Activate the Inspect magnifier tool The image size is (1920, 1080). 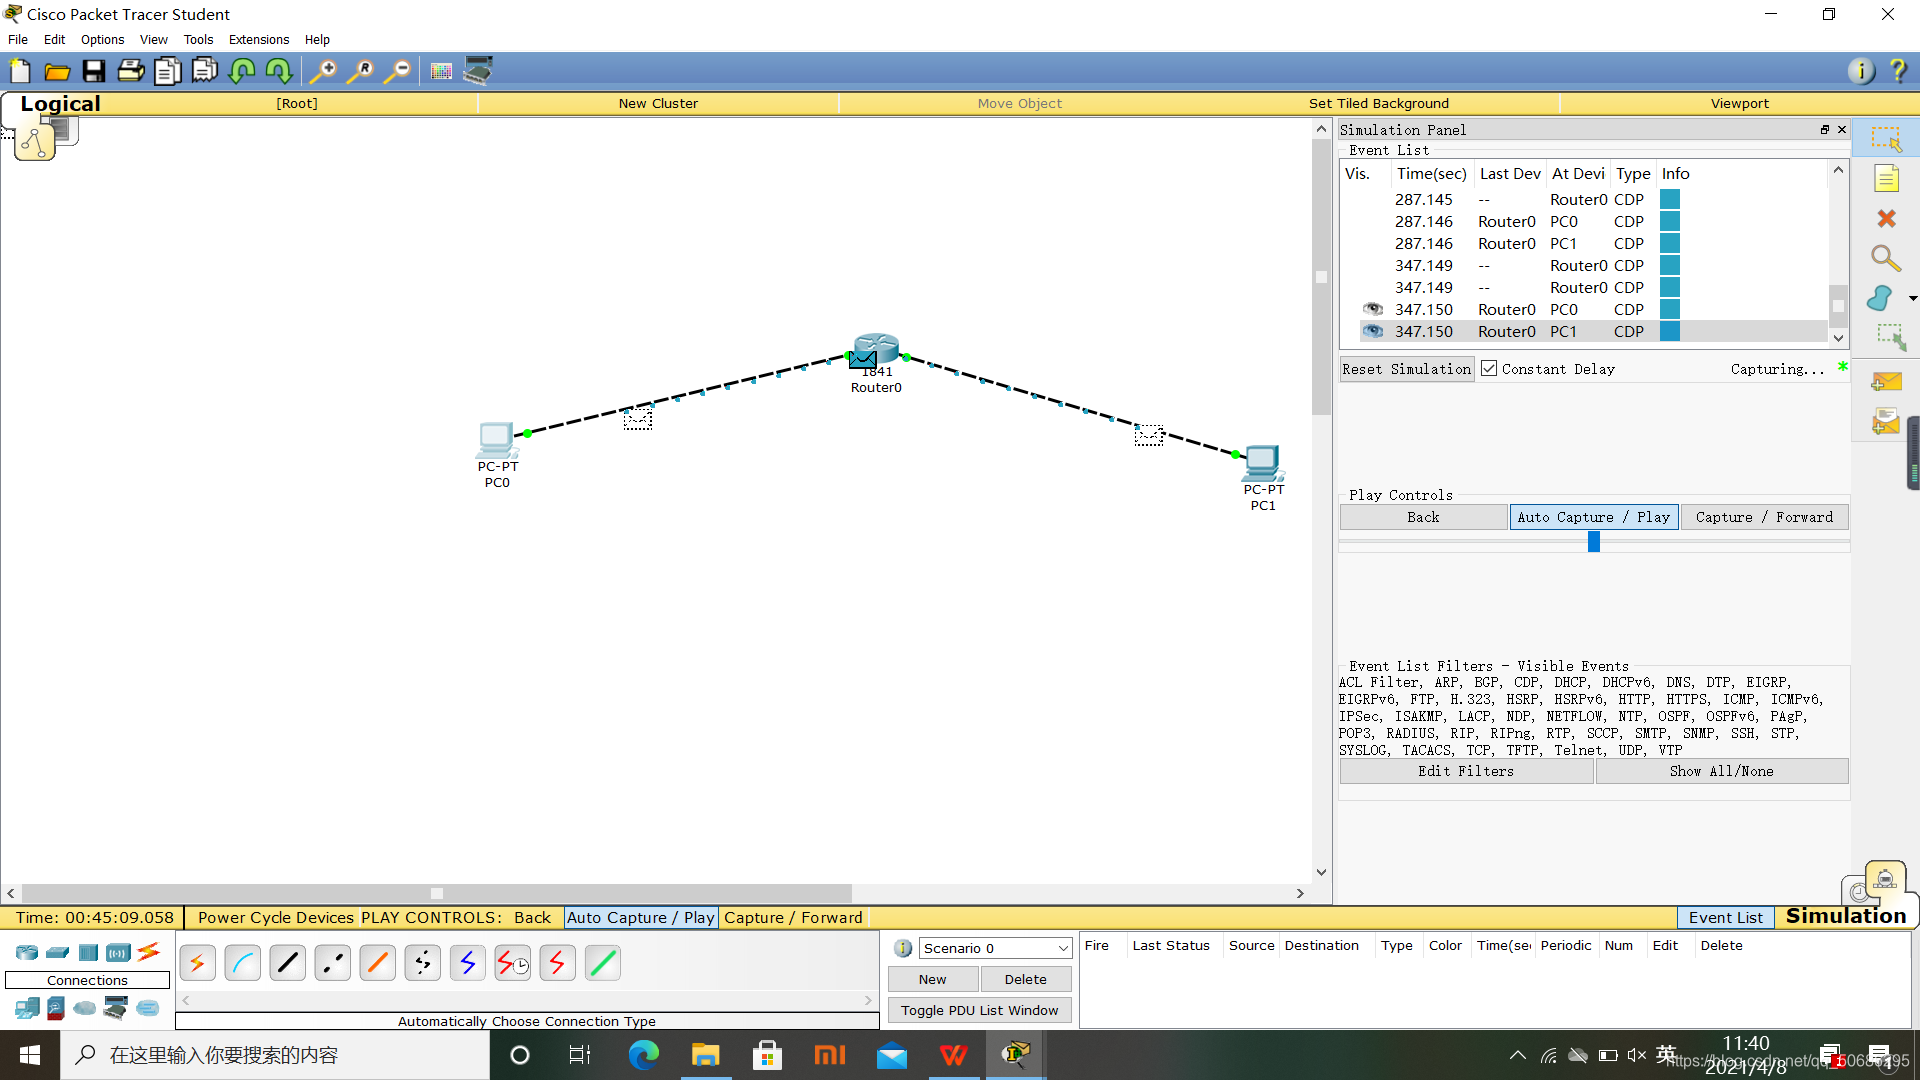[1886, 259]
